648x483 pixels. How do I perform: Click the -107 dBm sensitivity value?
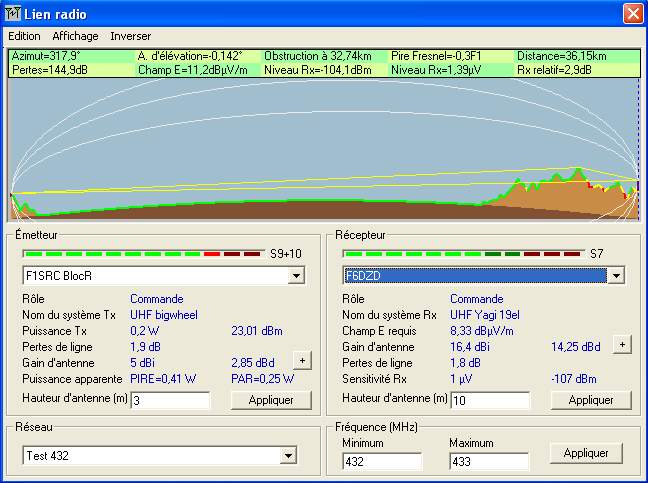pyautogui.click(x=574, y=379)
